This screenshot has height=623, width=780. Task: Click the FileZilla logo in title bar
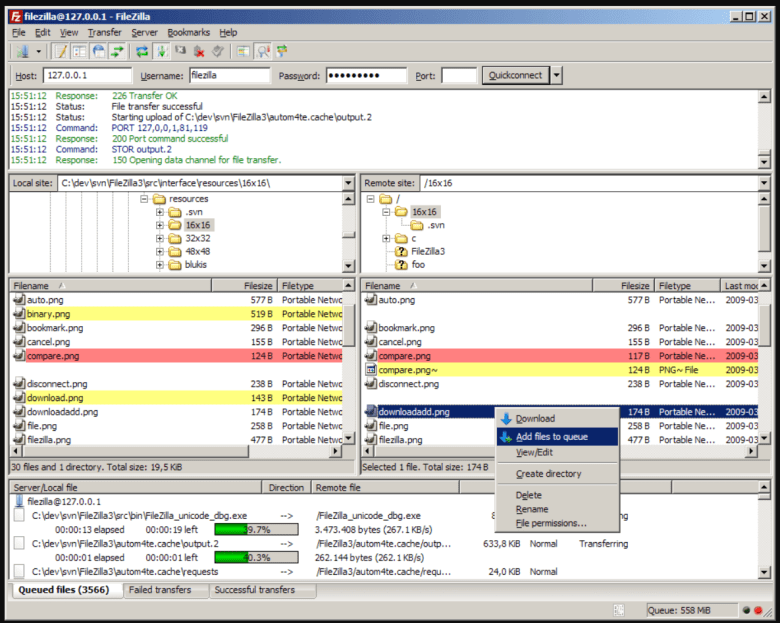tap(16, 16)
